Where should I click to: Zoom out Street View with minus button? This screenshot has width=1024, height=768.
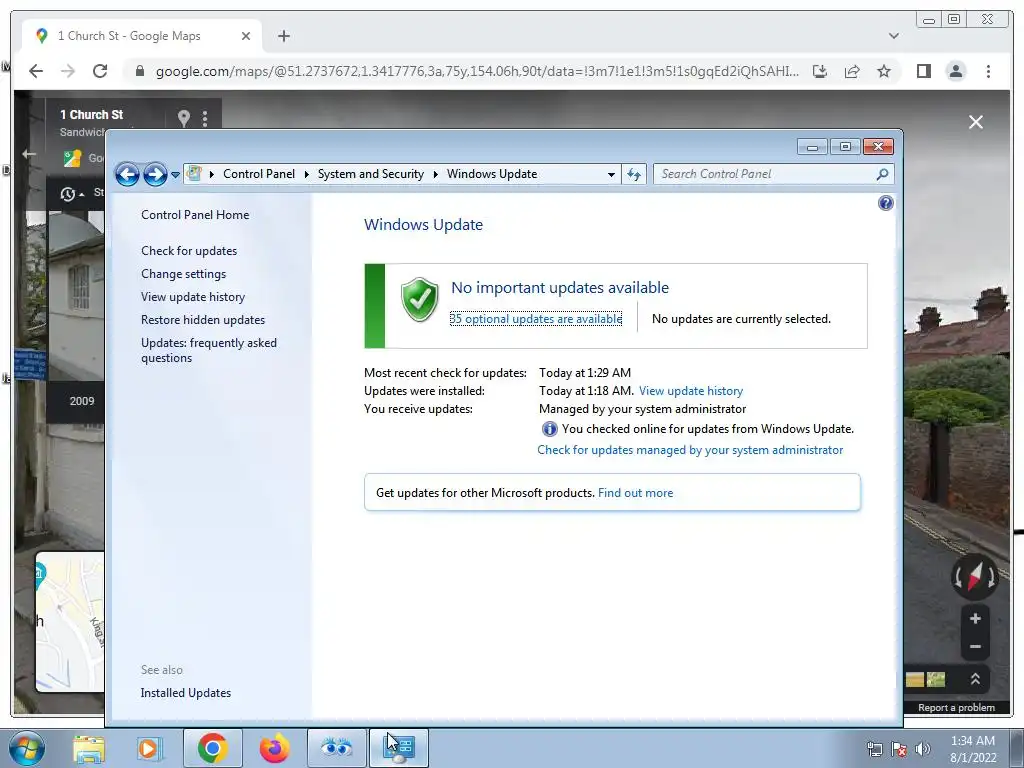point(975,647)
